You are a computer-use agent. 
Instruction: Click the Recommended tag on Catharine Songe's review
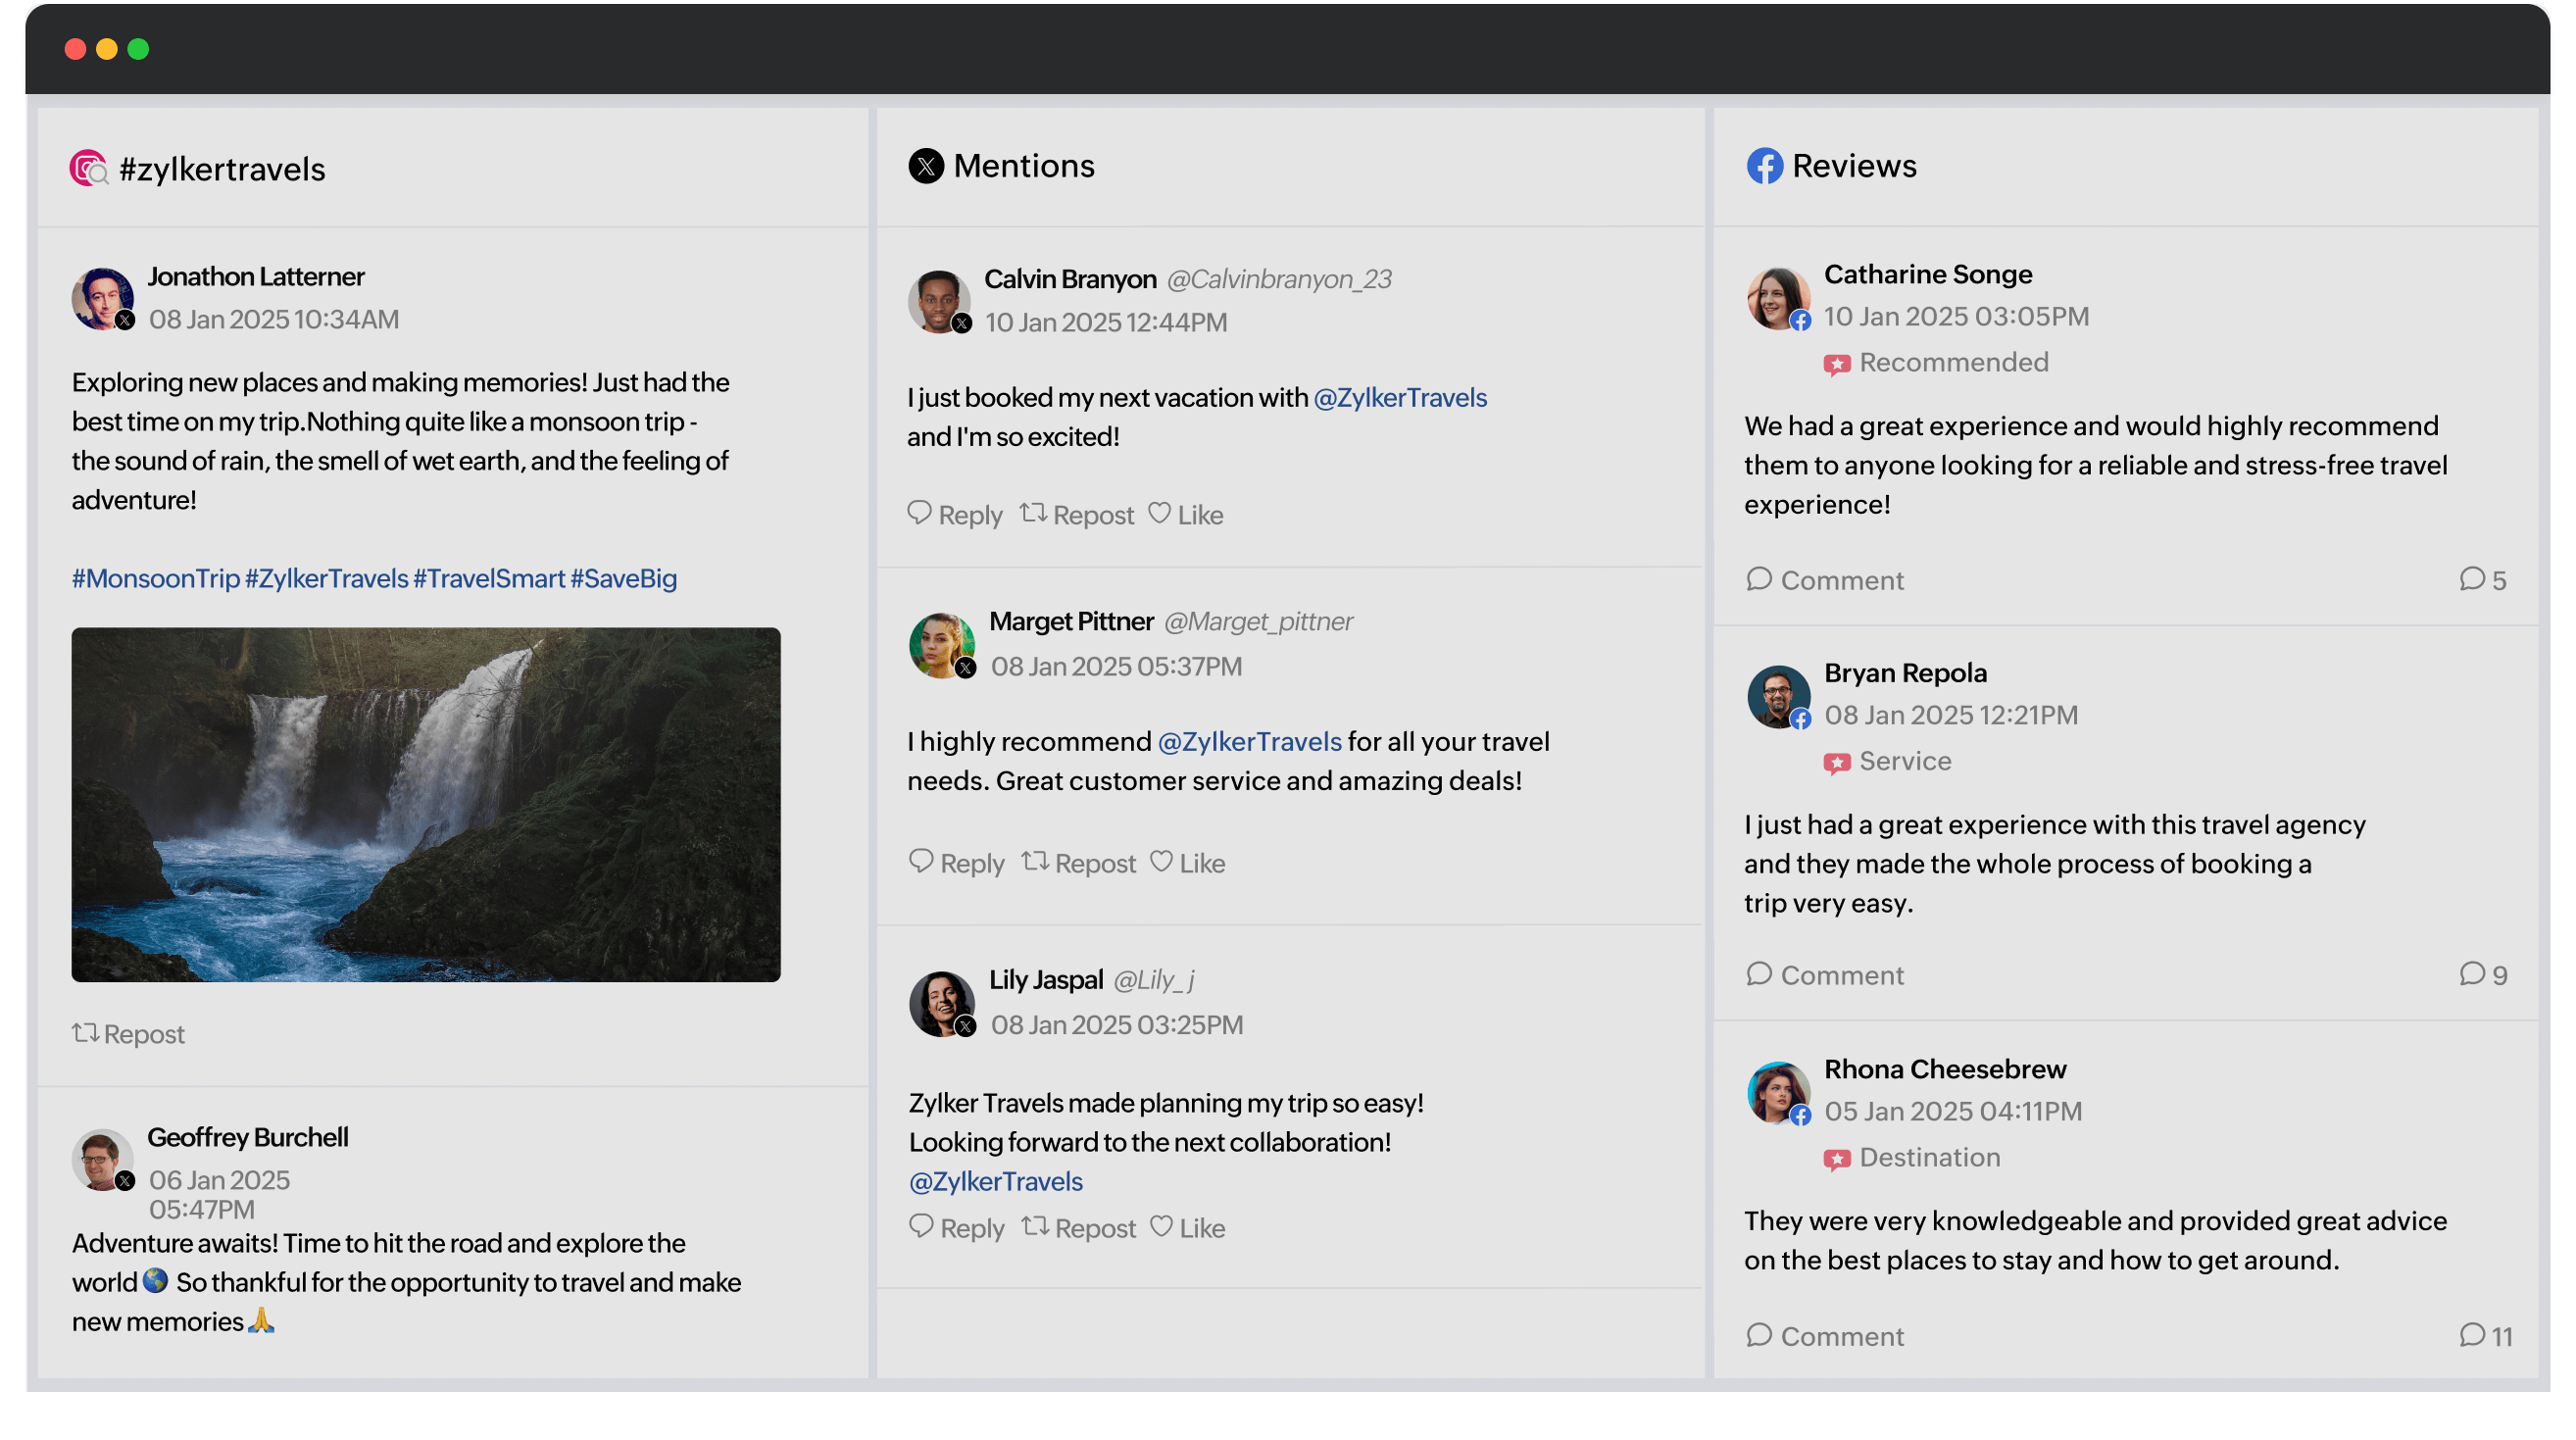coord(1936,362)
